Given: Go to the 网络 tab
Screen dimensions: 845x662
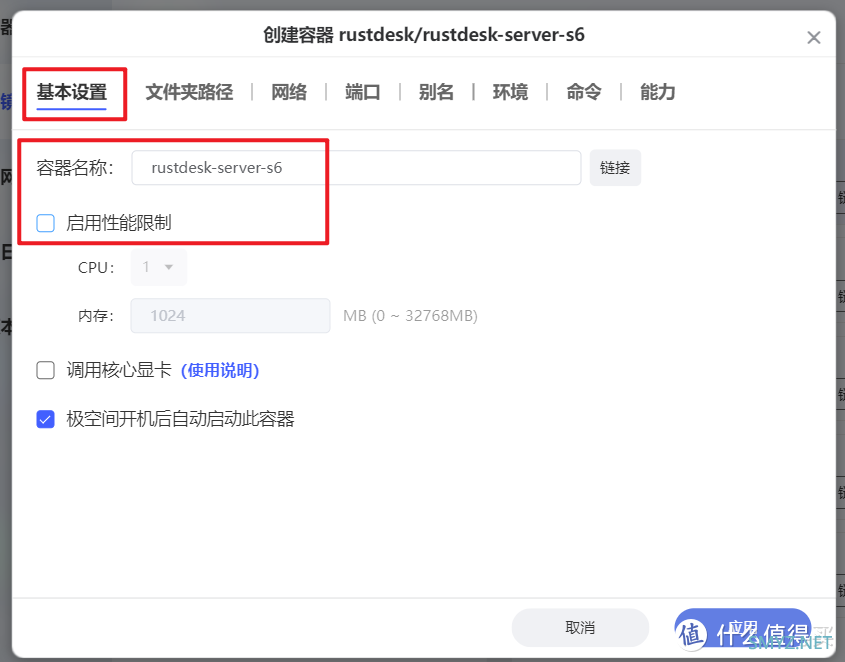Looking at the screenshot, I should tap(289, 92).
